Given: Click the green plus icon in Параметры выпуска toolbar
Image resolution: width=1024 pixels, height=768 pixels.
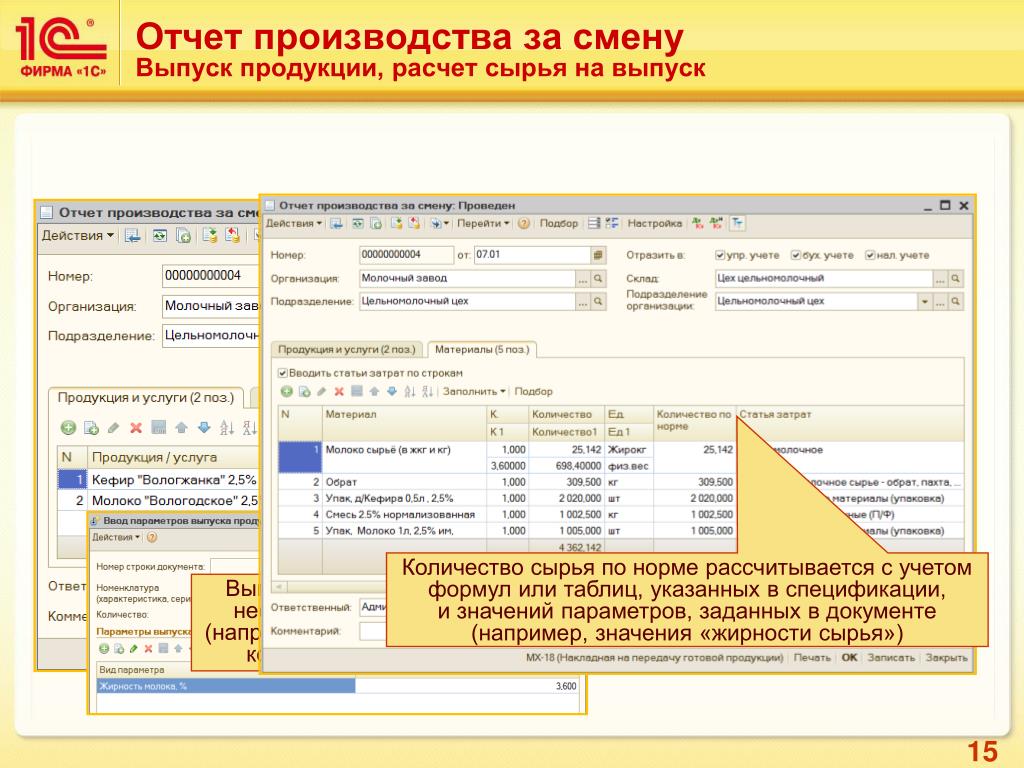Looking at the screenshot, I should (x=104, y=648).
